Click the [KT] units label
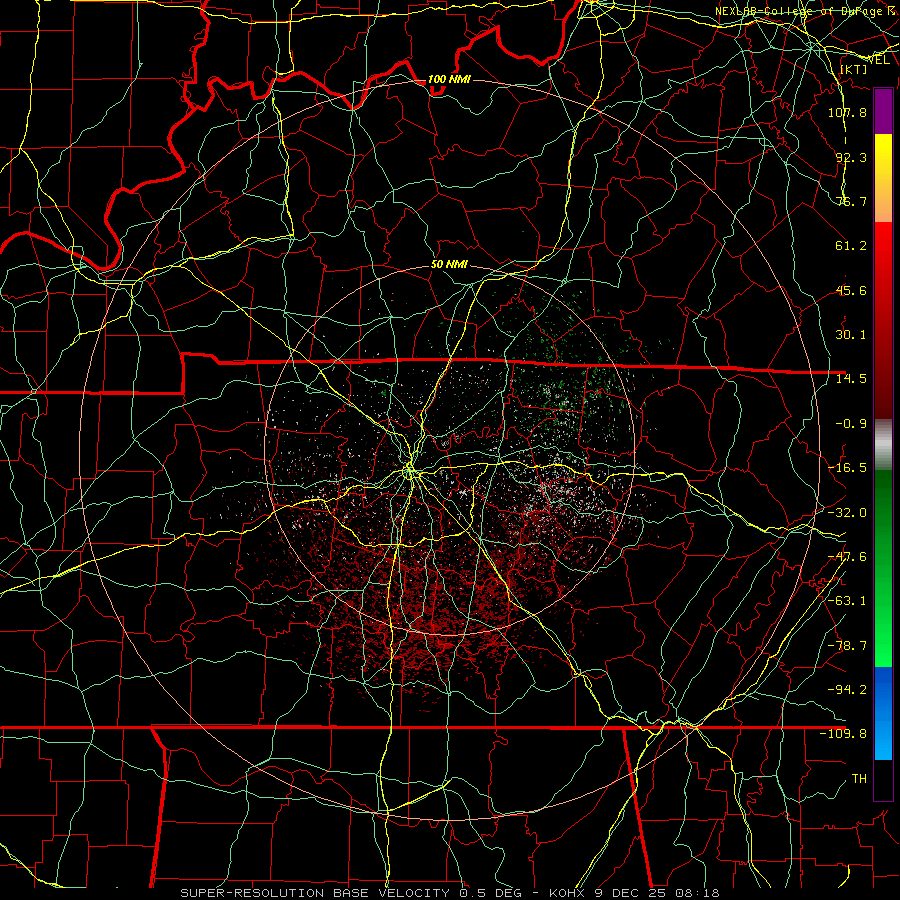Viewport: 900px width, 900px height. pyautogui.click(x=853, y=69)
